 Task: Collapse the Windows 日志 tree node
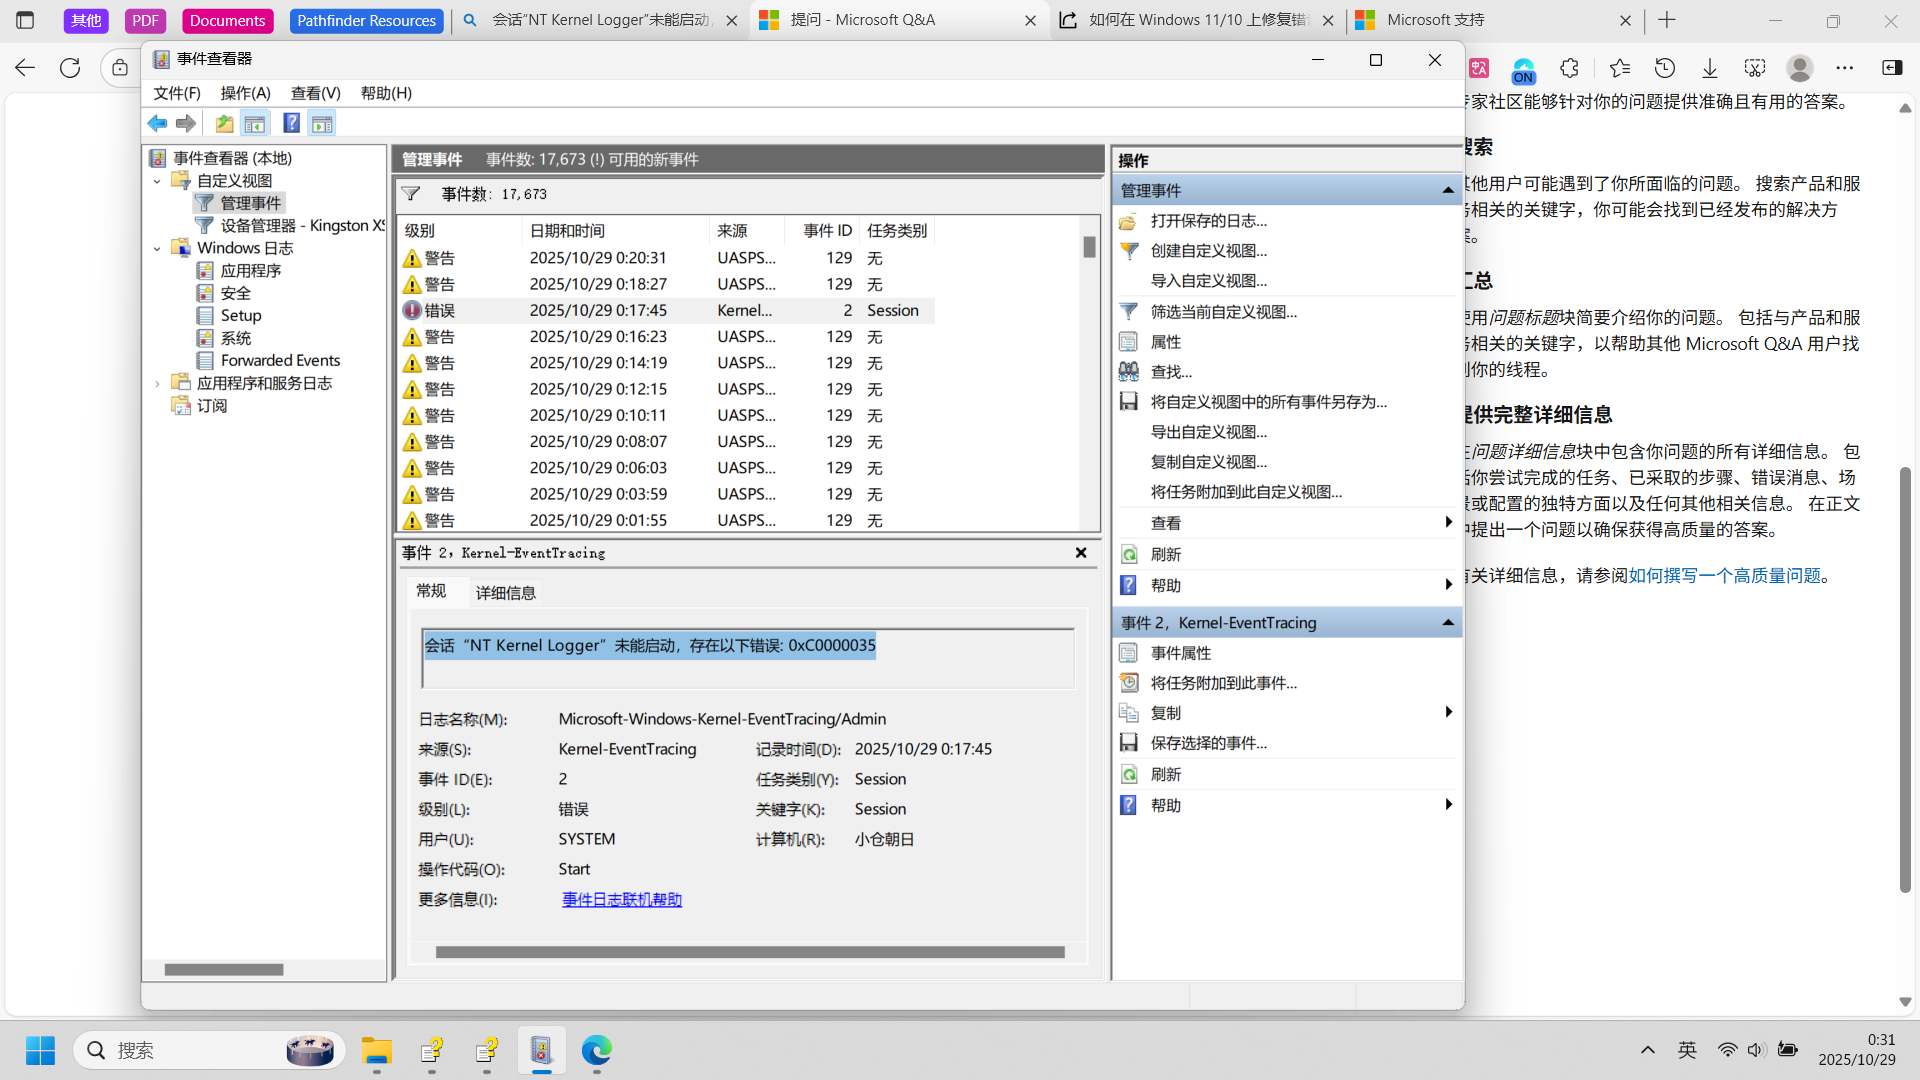tap(157, 248)
